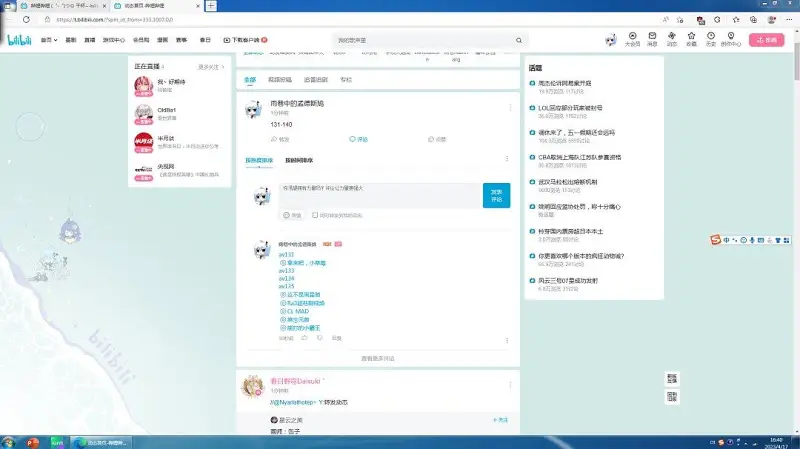Click inside the comment text box

point(380,195)
